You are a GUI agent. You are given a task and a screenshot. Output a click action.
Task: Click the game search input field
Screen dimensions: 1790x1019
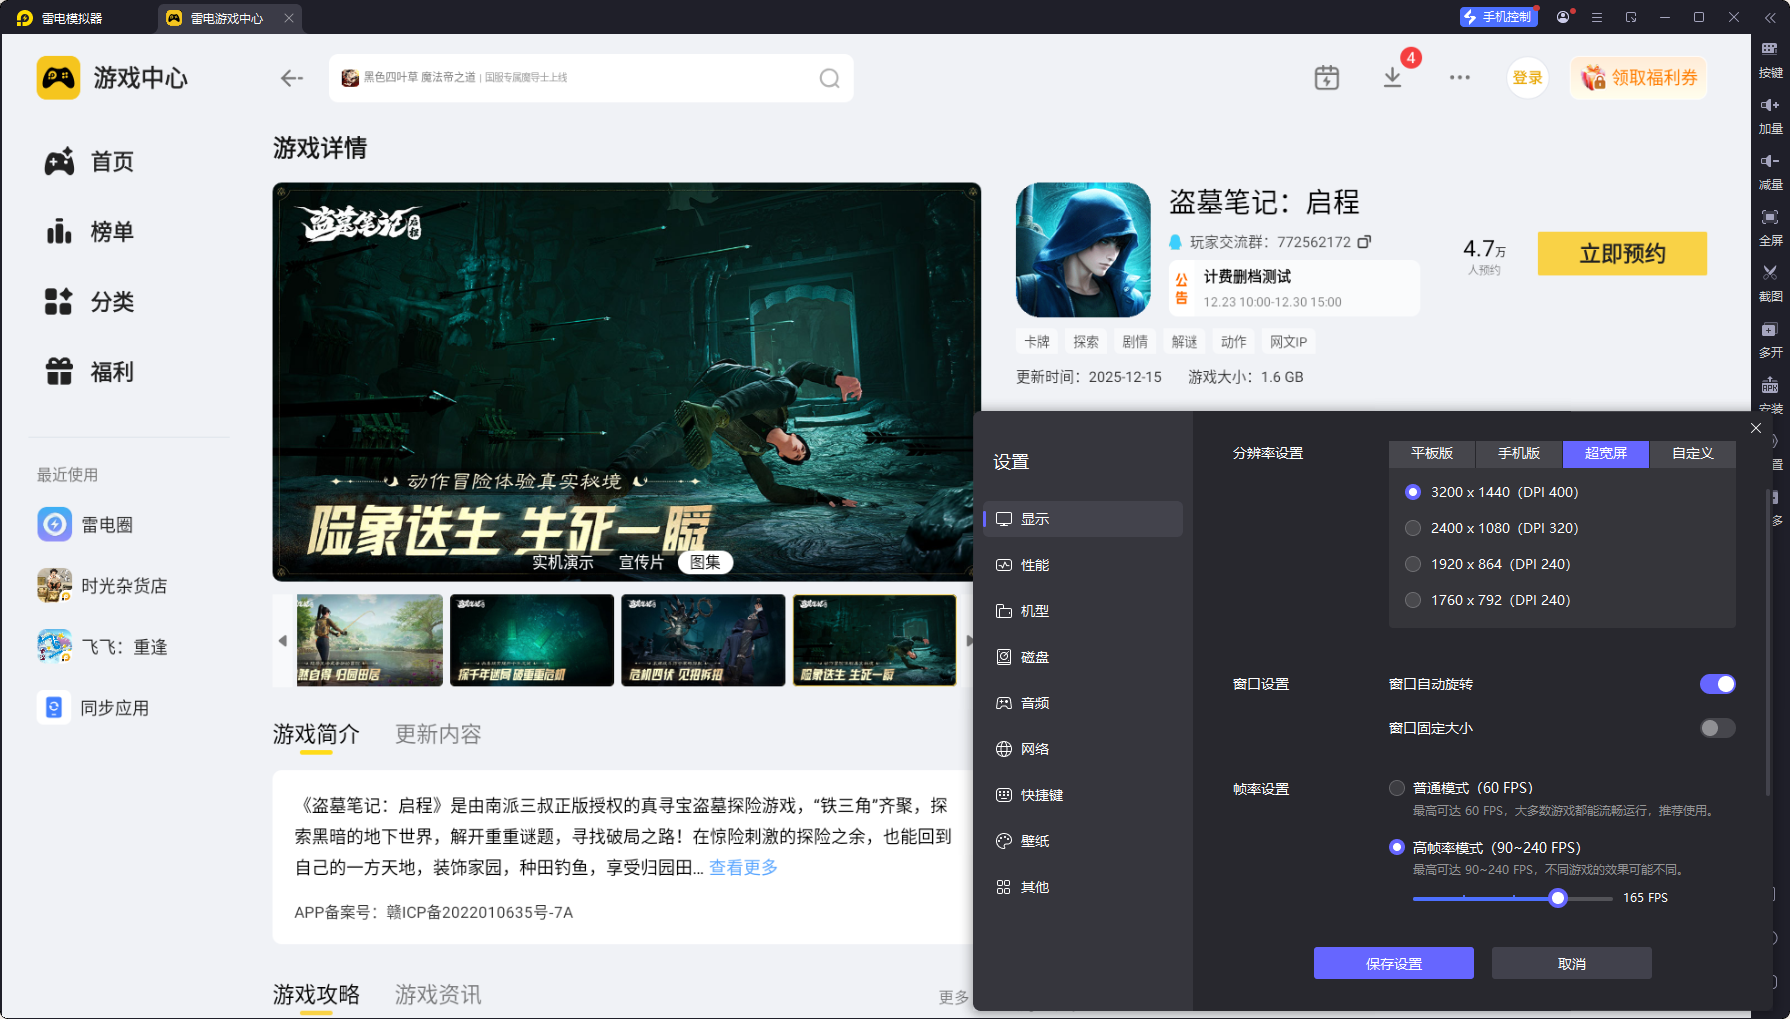591,78
